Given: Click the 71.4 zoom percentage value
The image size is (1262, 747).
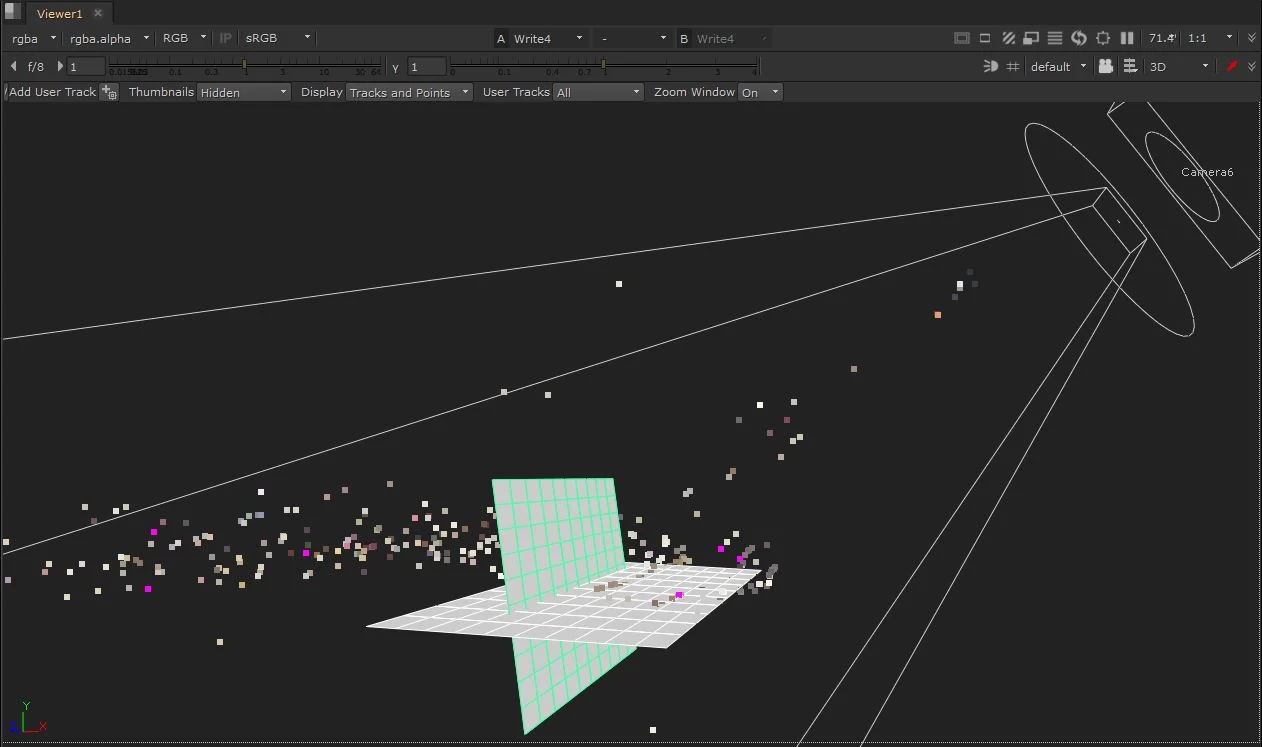Looking at the screenshot, I should [1162, 38].
